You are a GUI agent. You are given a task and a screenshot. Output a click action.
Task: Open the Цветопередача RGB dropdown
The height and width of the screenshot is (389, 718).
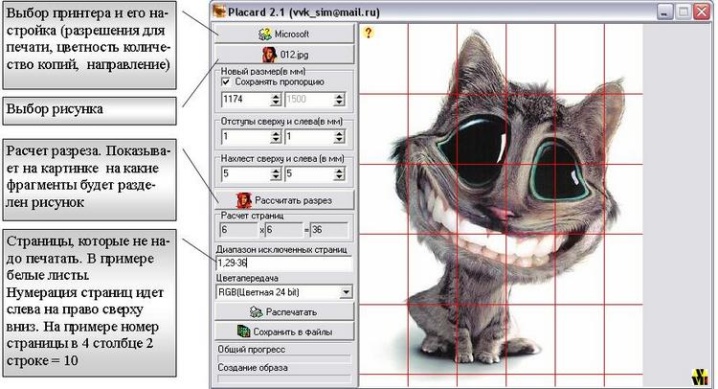tap(284, 292)
